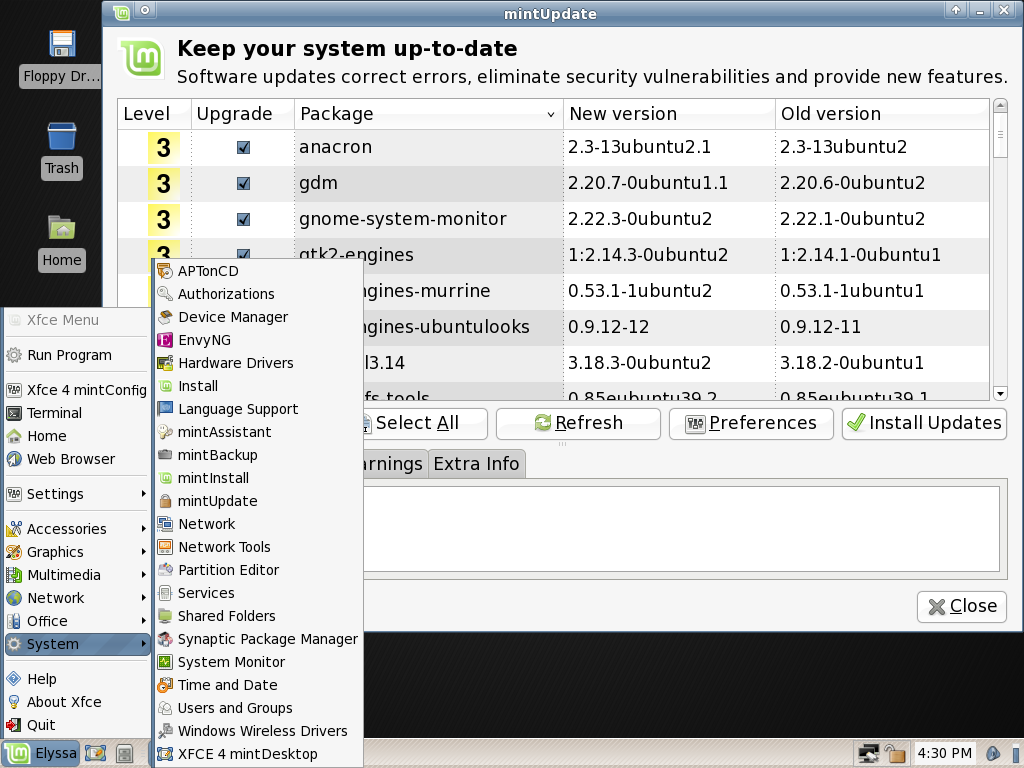Sort updates by the Package column header
The width and height of the screenshot is (1024, 768).
pos(428,114)
